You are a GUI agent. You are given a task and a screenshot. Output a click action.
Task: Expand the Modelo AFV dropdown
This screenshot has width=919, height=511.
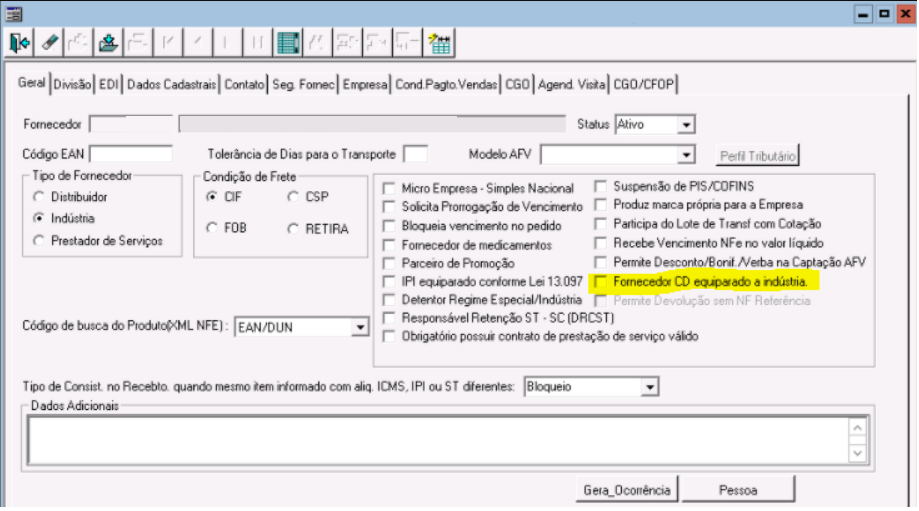tap(686, 155)
